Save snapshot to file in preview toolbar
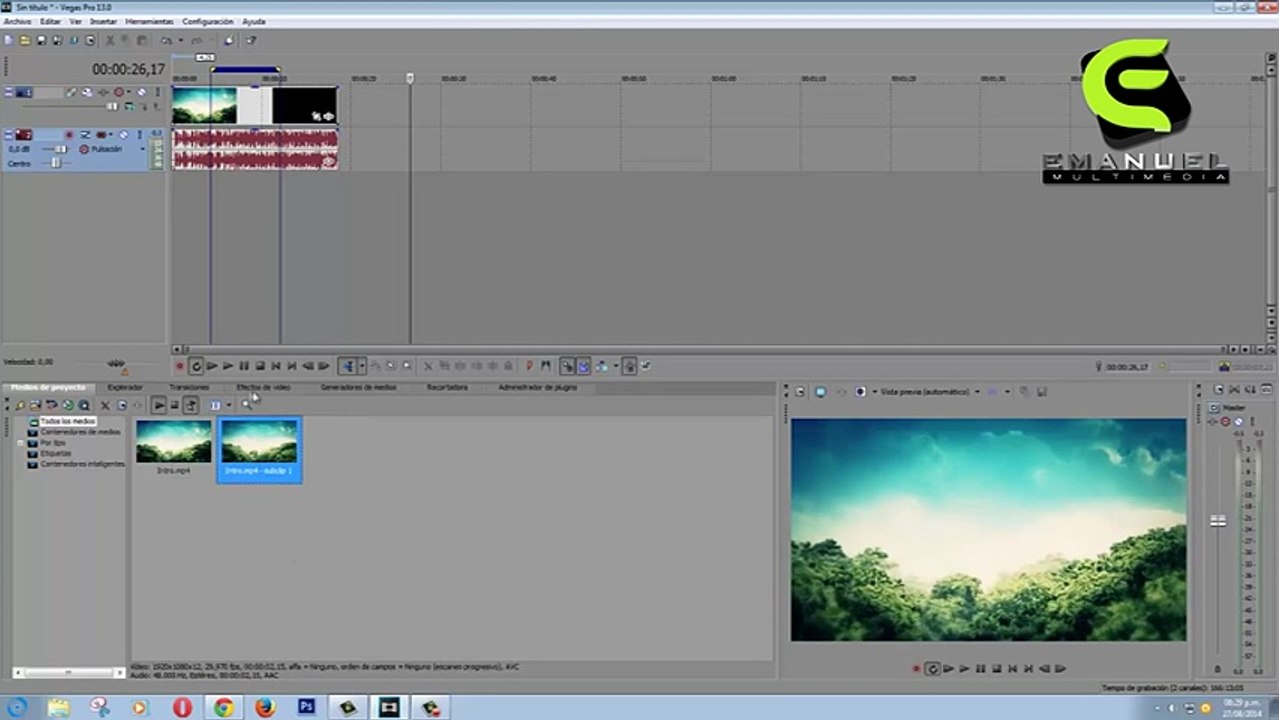 pyautogui.click(x=1042, y=391)
